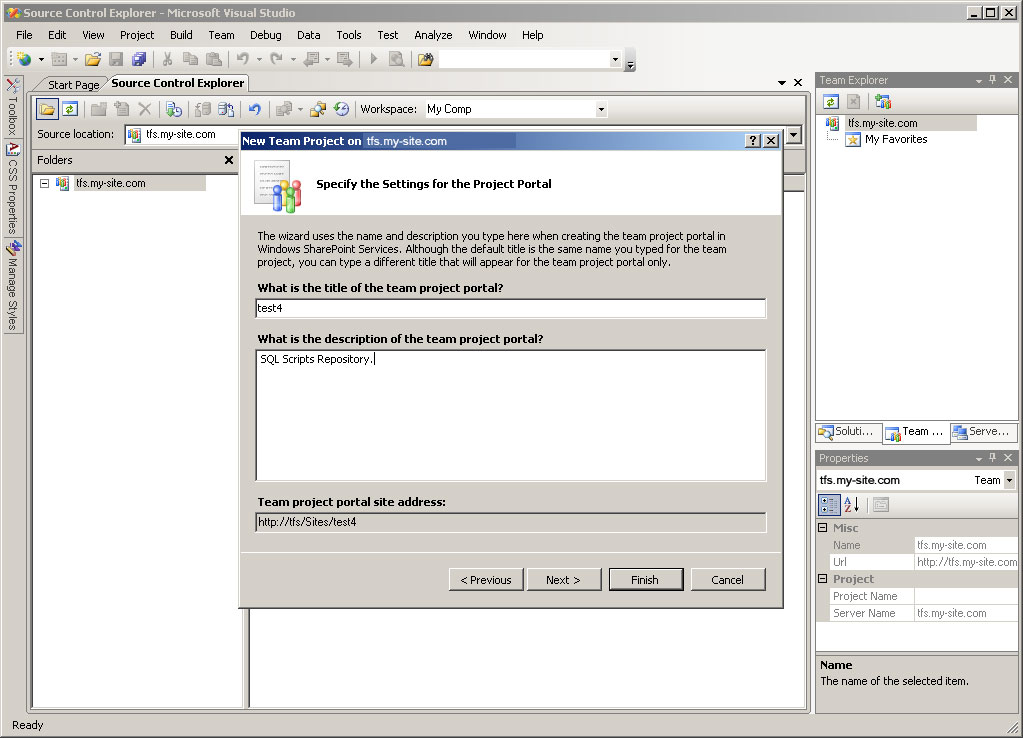Open the CSS Properties side tab
This screenshot has height=738, width=1023.
point(12,188)
